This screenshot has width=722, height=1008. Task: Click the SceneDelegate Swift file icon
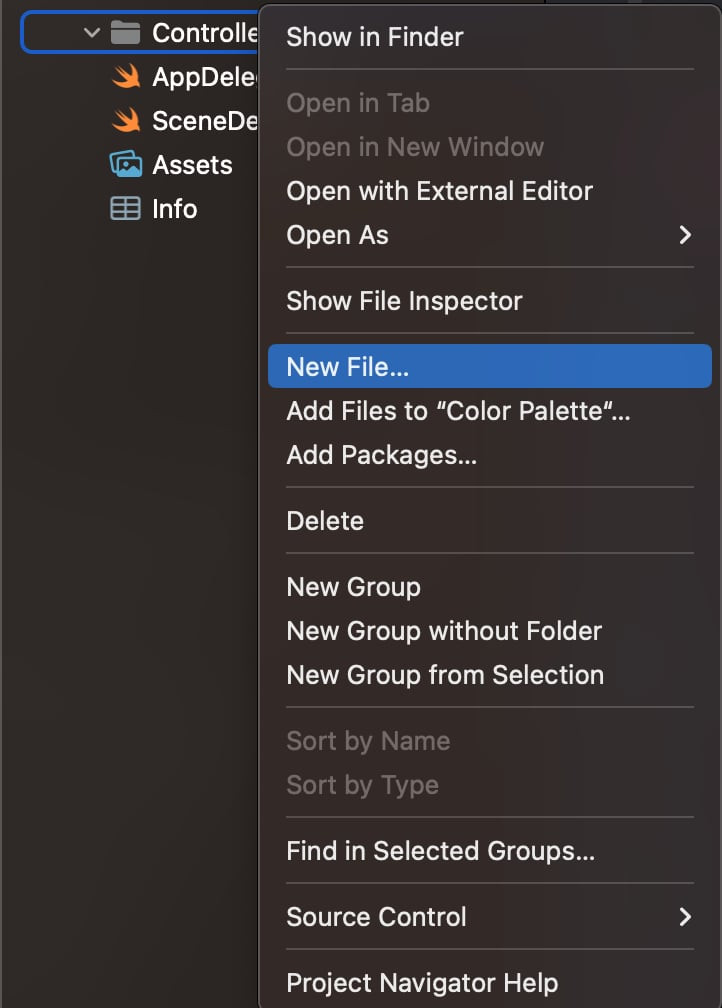tap(126, 121)
